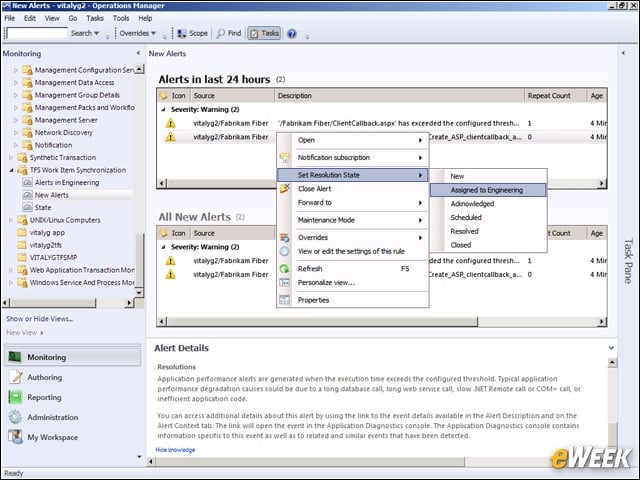Click warning icon of ClientCallback.aspx alert
This screenshot has height=480, width=640.
pyautogui.click(x=170, y=123)
